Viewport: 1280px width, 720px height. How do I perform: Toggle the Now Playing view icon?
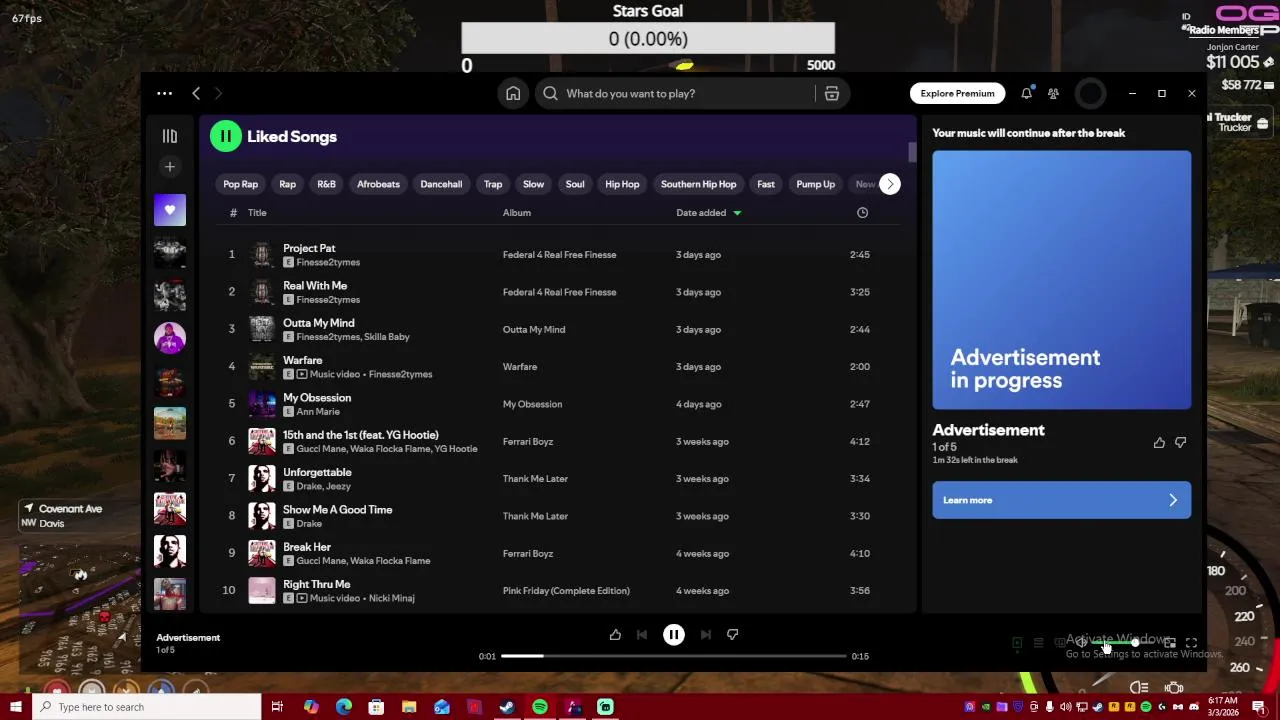[1017, 643]
